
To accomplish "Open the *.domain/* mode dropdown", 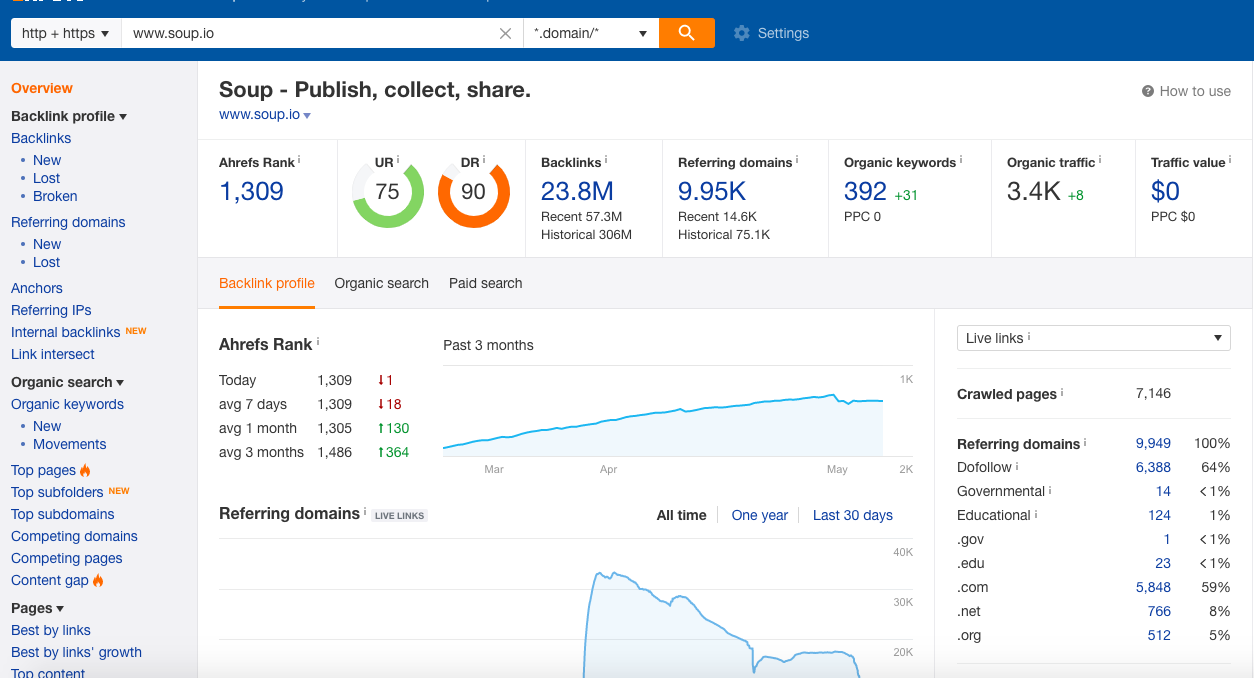I will (x=591, y=33).
